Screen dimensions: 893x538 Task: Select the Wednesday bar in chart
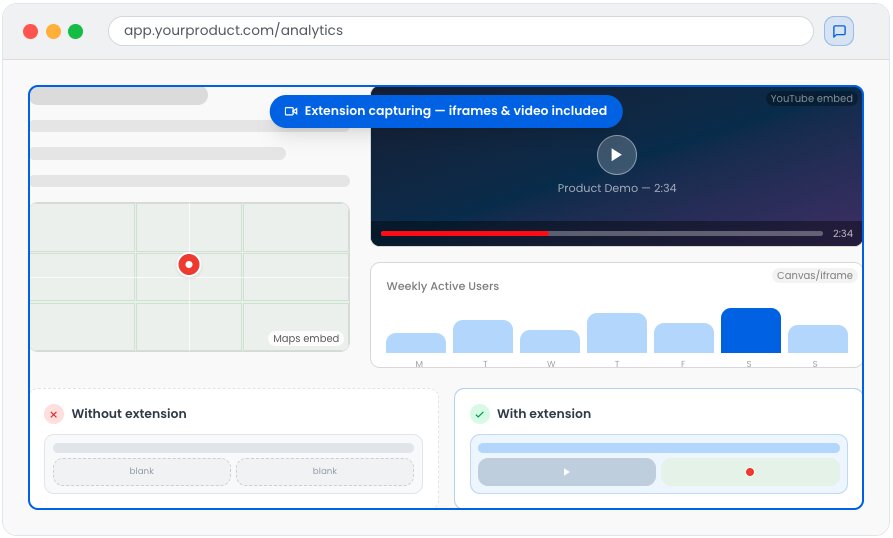click(550, 342)
